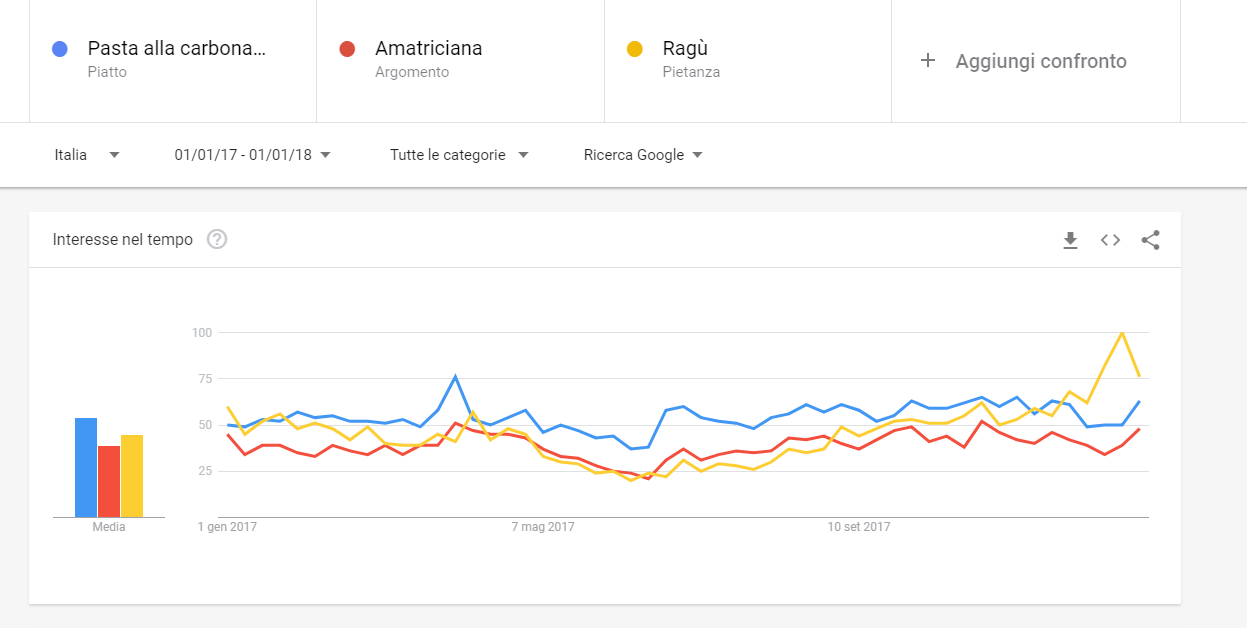Open help icon next to Interesse nel tempo

coord(217,240)
